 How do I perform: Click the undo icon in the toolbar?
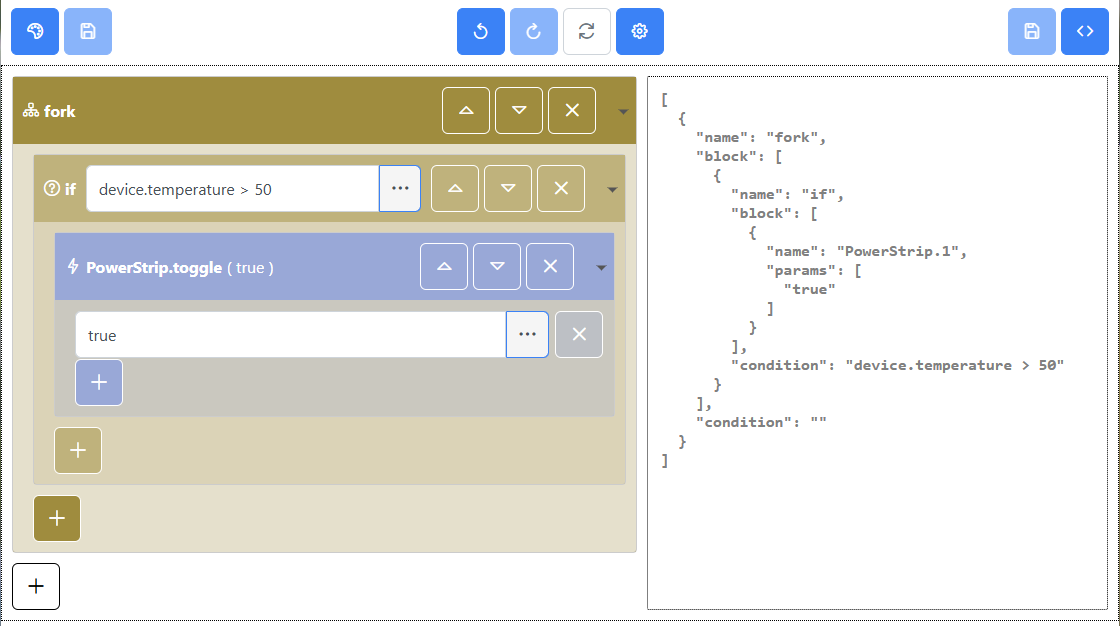coord(480,31)
